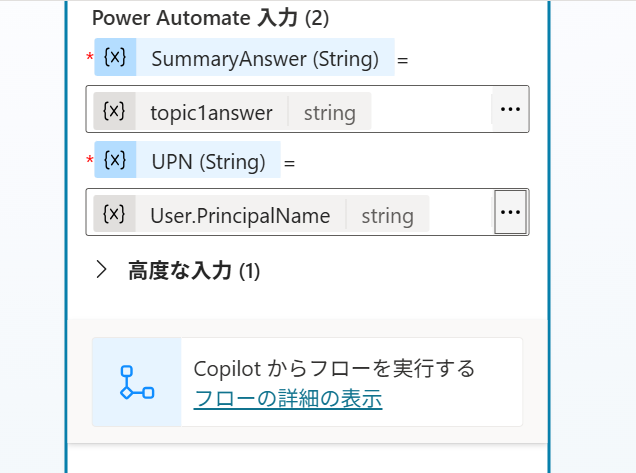Image resolution: width=636 pixels, height=473 pixels.
Task: Click the 高度な入力 (1) label
Action: click(x=194, y=271)
